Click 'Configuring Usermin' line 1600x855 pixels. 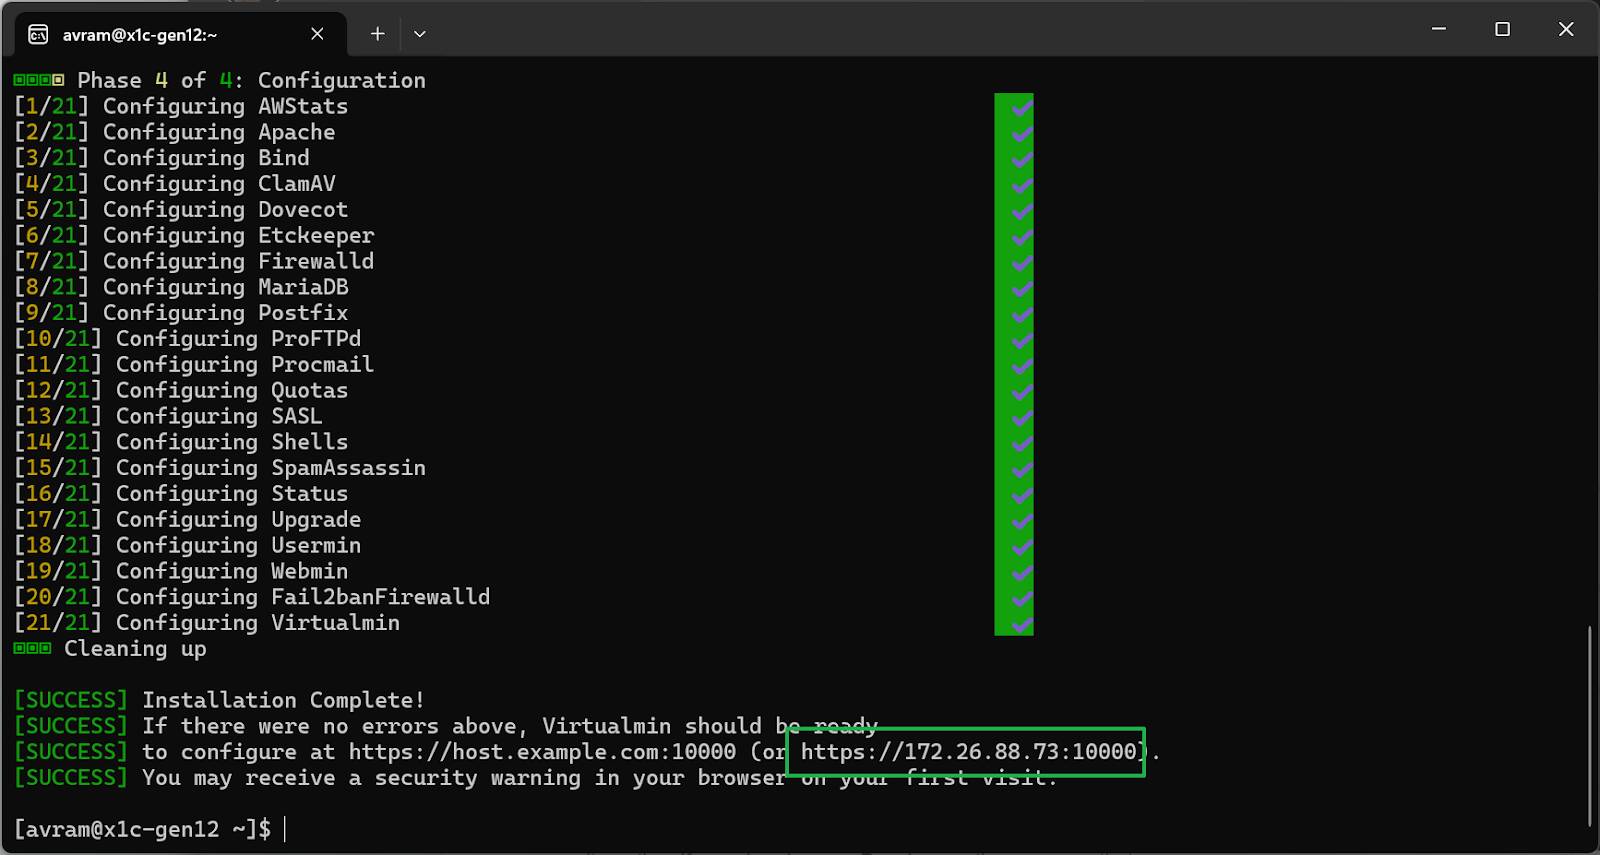tap(238, 546)
